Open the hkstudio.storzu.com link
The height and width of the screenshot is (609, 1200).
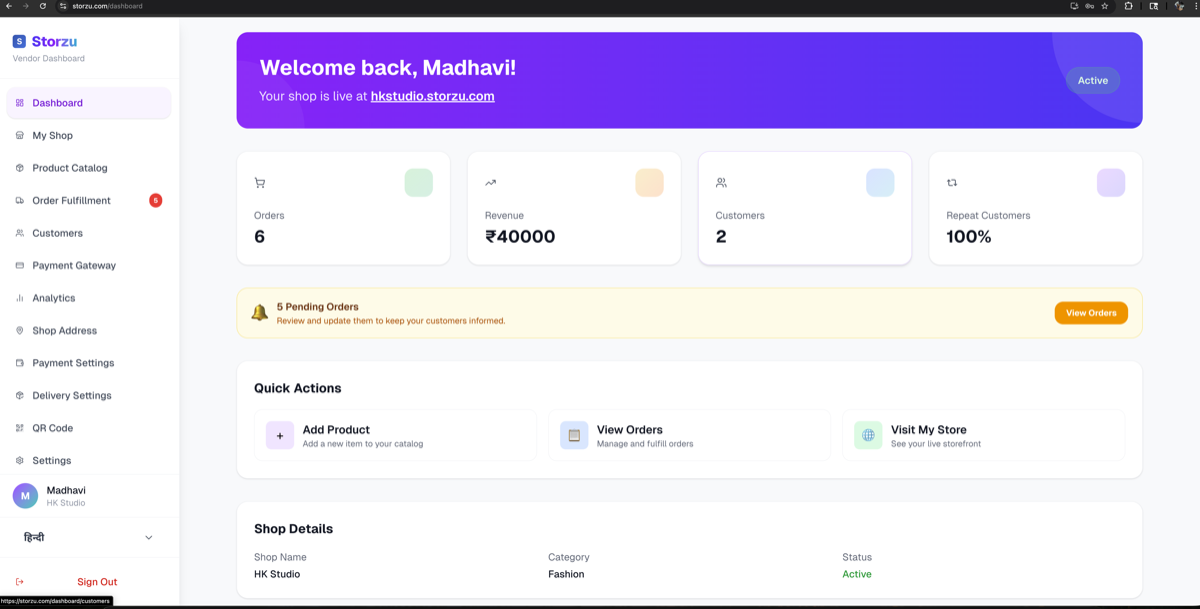pos(432,96)
